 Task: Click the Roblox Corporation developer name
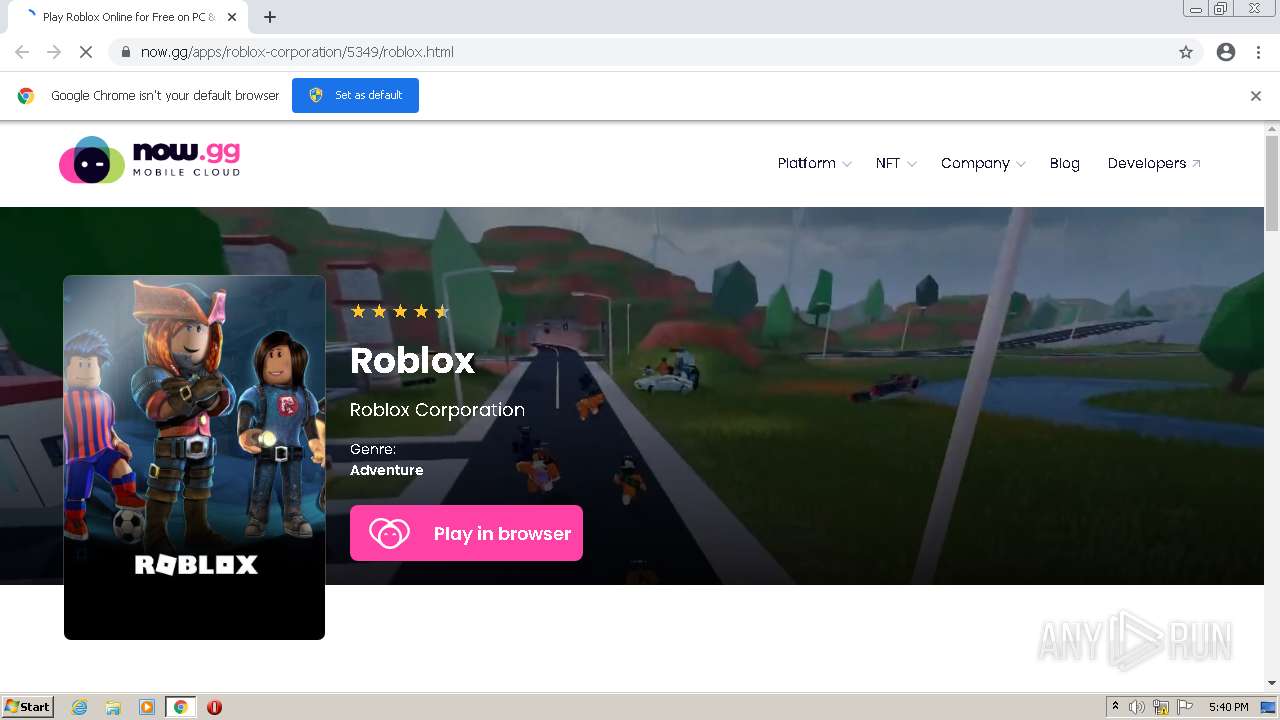coord(437,410)
